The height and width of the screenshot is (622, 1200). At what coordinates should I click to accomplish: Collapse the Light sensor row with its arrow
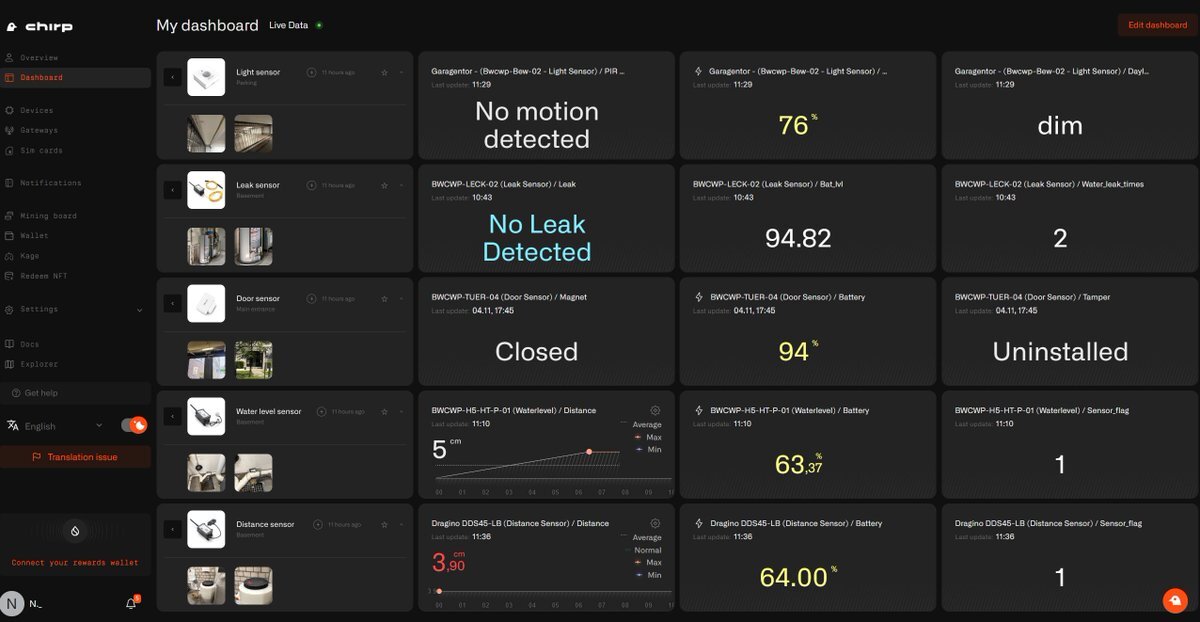coord(172,77)
